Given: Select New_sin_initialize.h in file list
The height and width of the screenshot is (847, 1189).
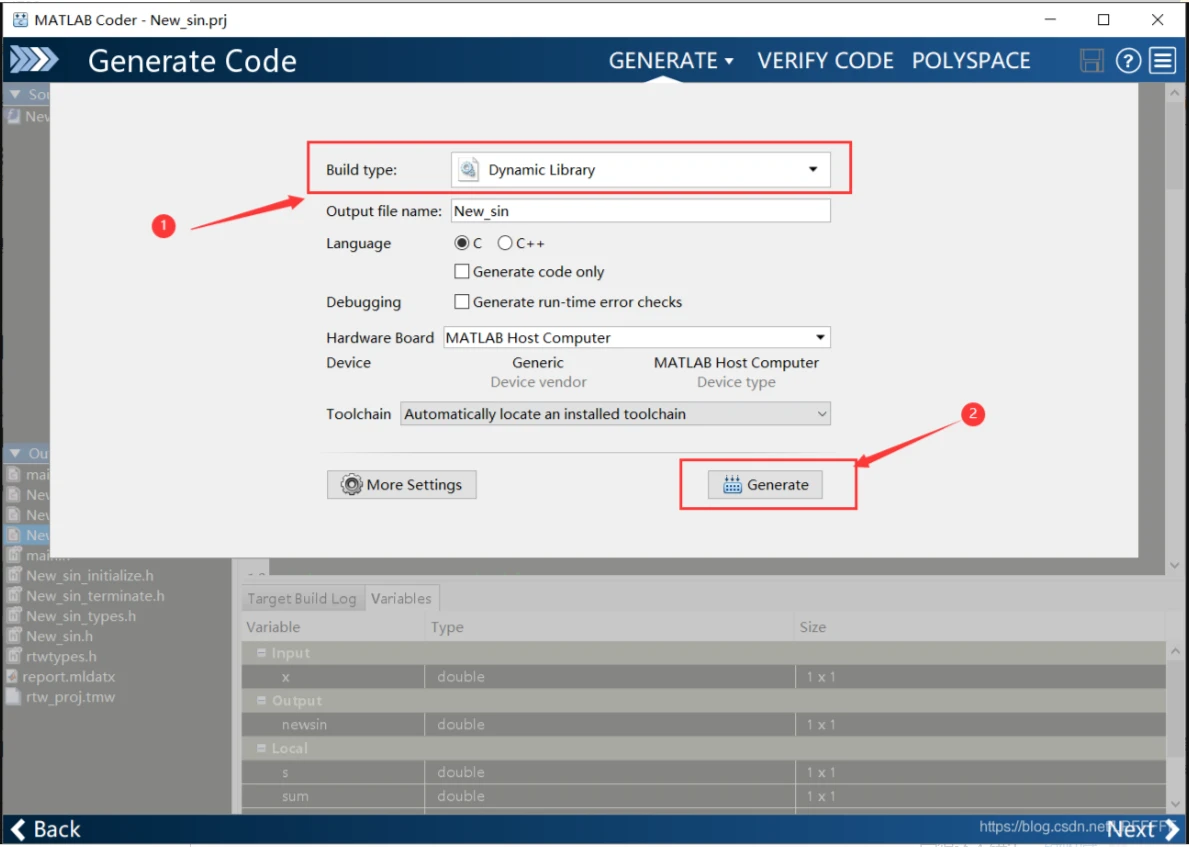Looking at the screenshot, I should point(89,576).
